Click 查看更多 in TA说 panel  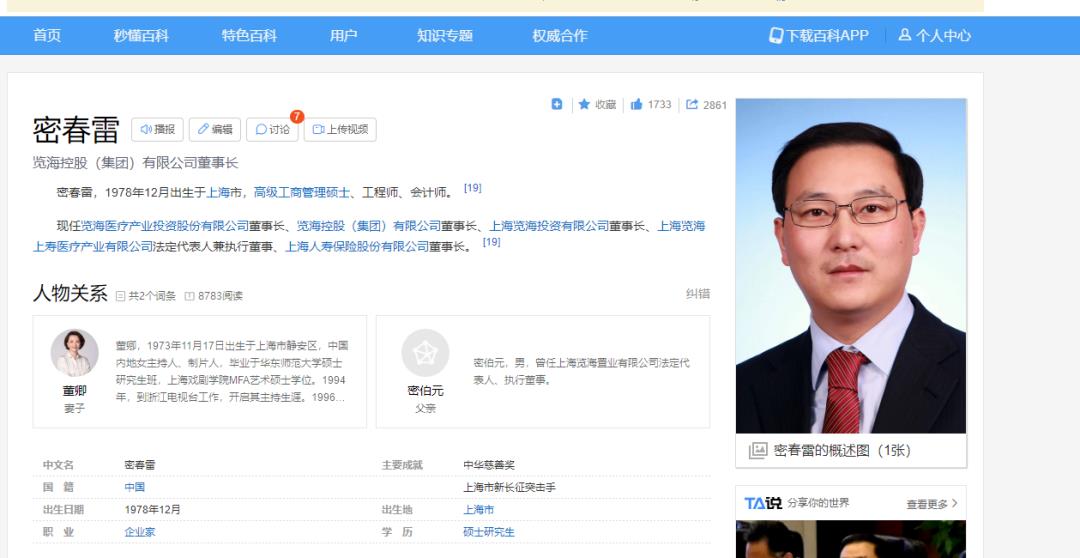pyautogui.click(x=931, y=504)
